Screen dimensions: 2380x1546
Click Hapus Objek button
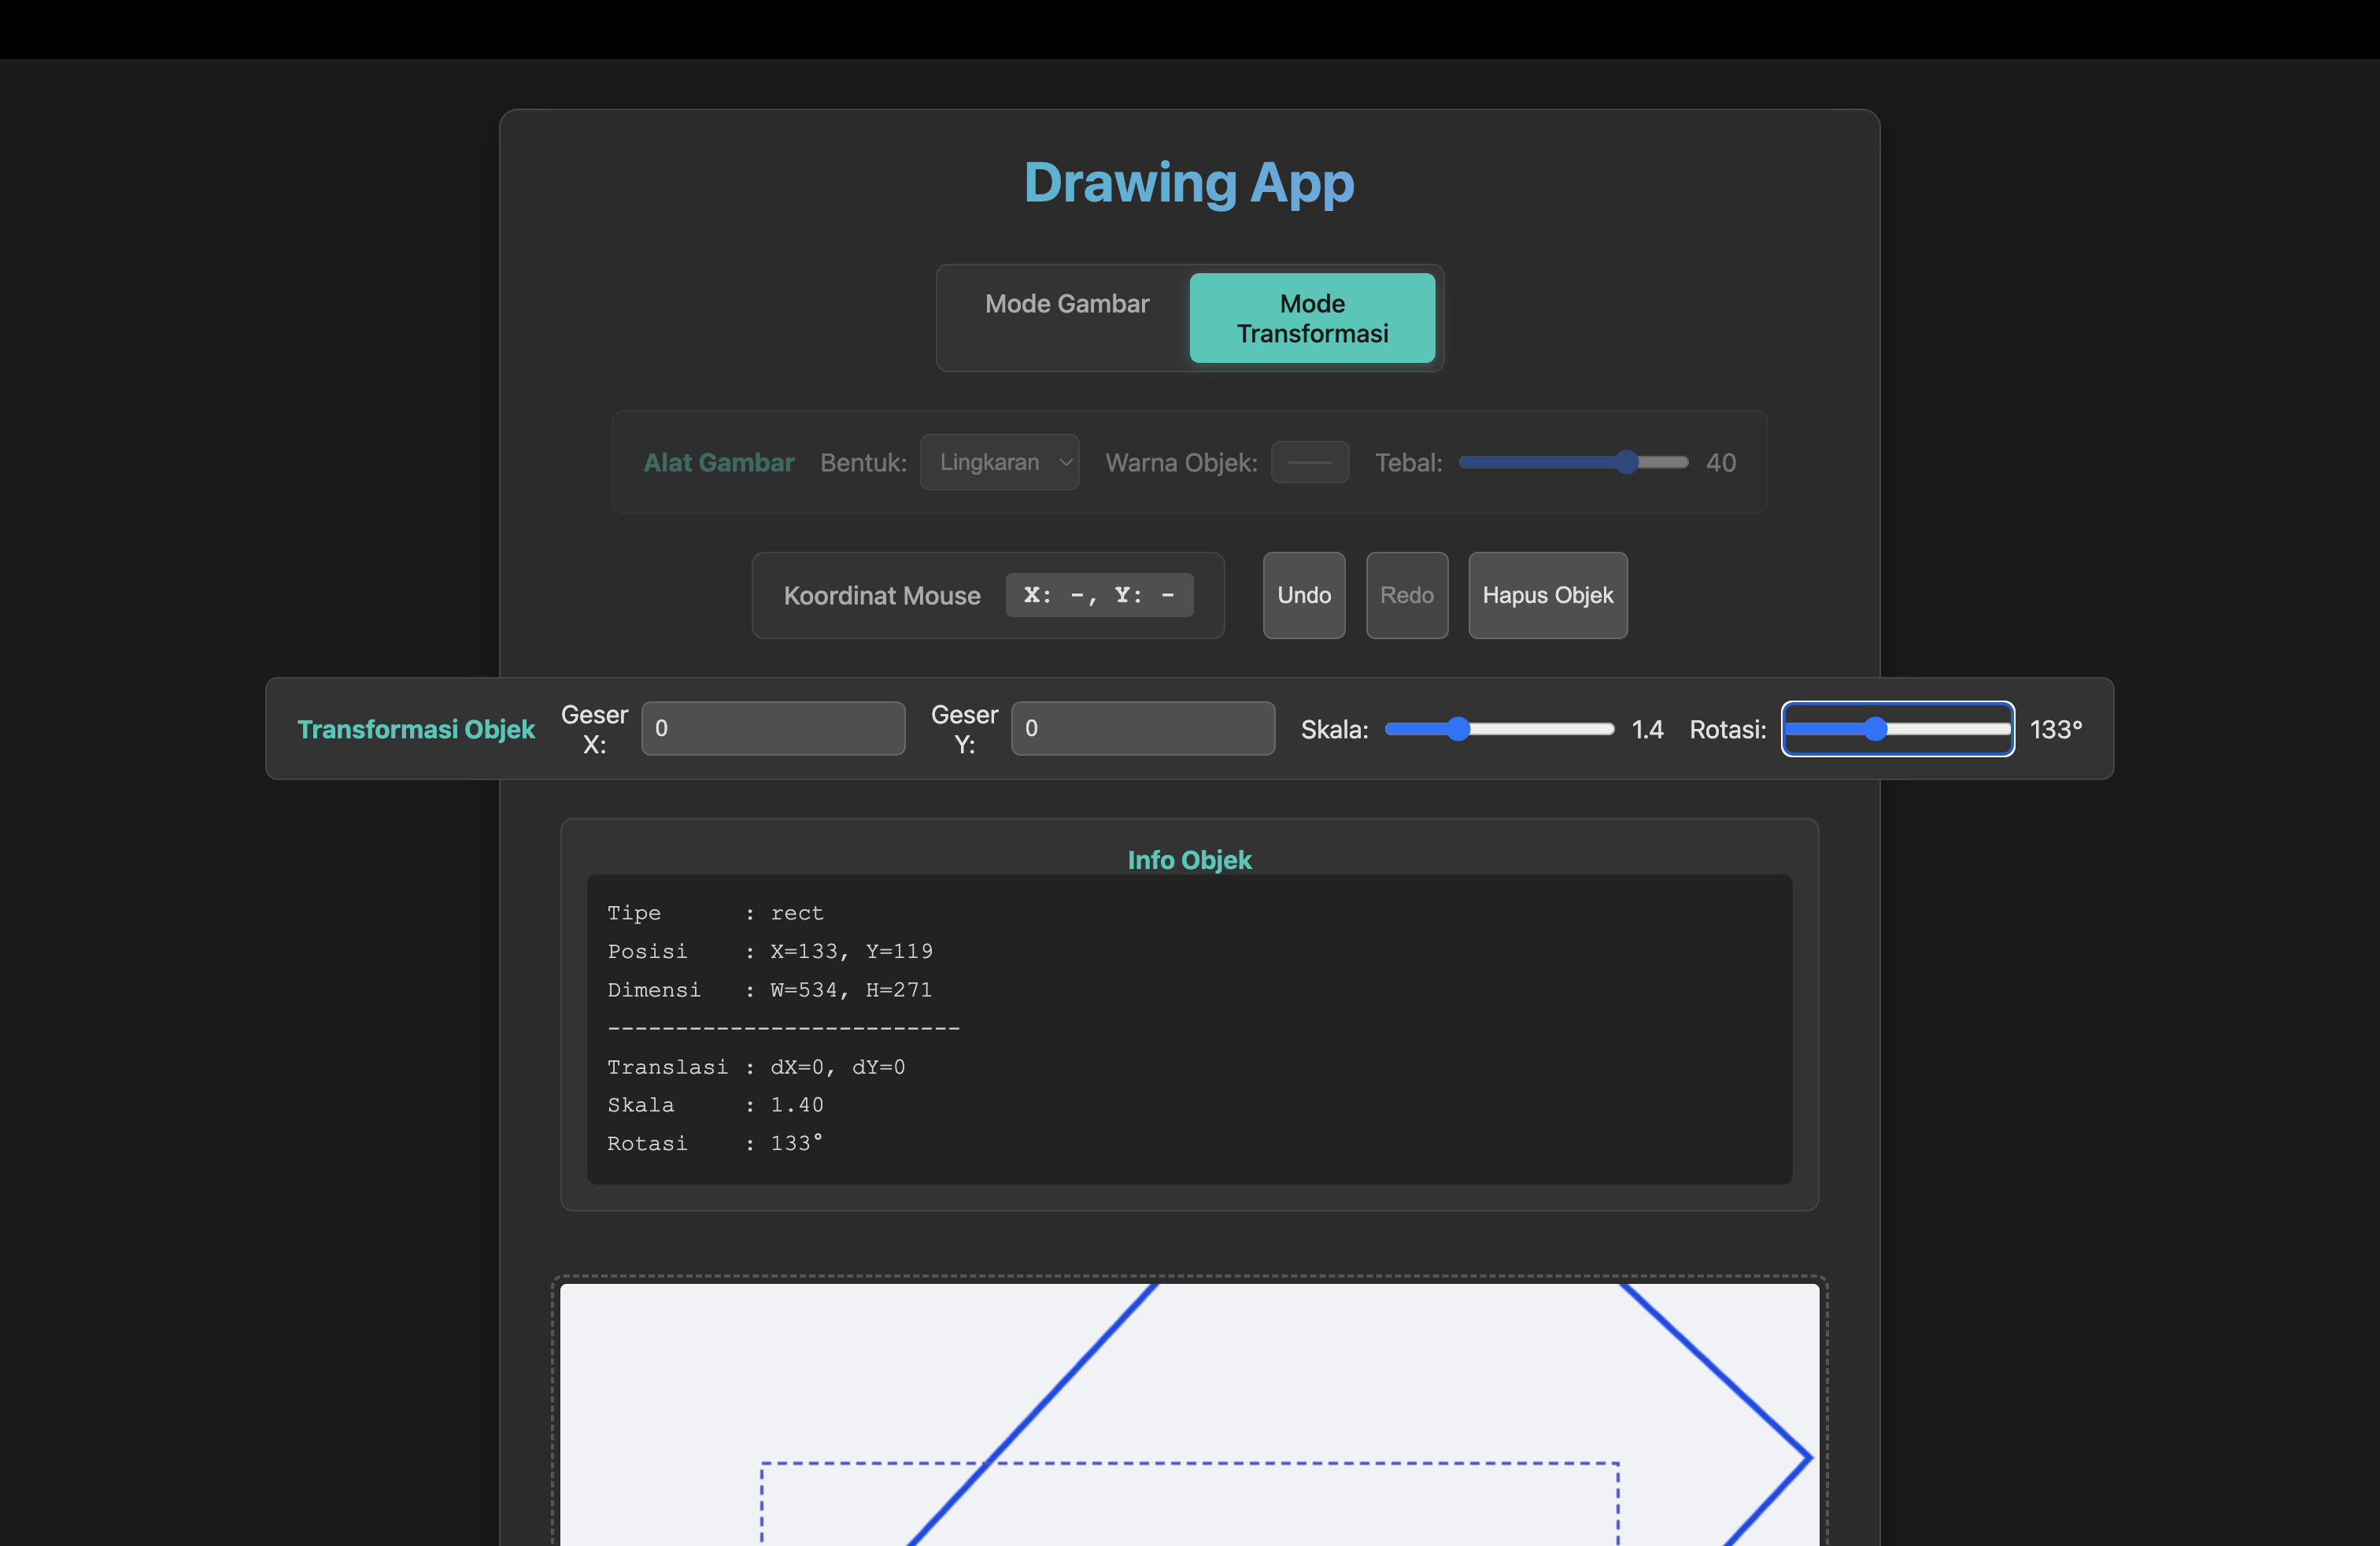coord(1547,595)
